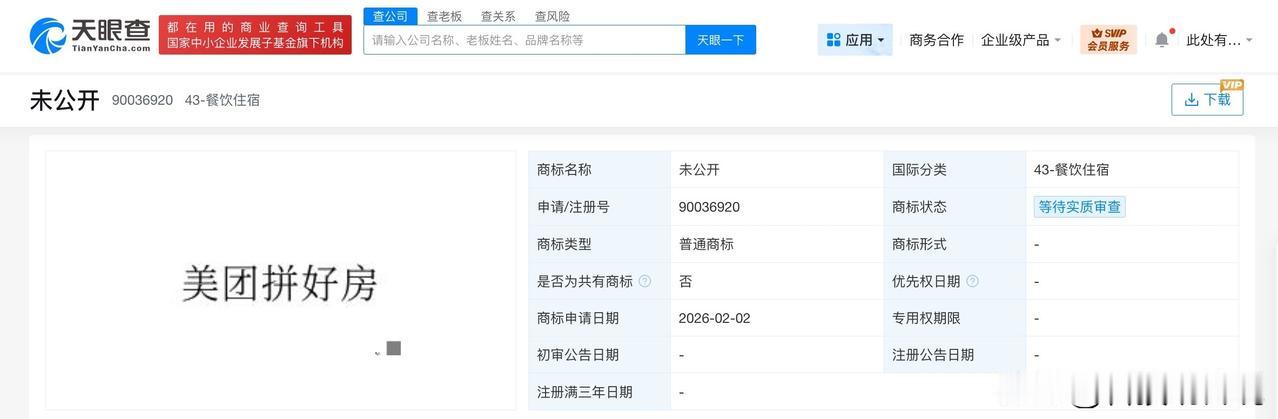1278x419 pixels.
Task: Select the 初审公告日期 label
Action: point(578,355)
